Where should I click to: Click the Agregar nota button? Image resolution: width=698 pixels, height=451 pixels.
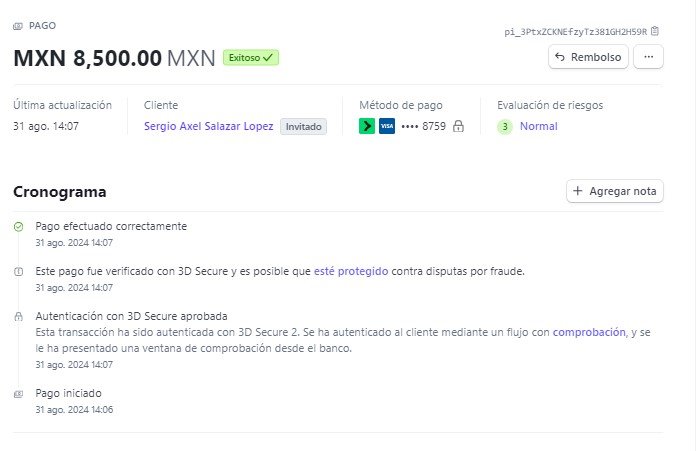(x=615, y=191)
